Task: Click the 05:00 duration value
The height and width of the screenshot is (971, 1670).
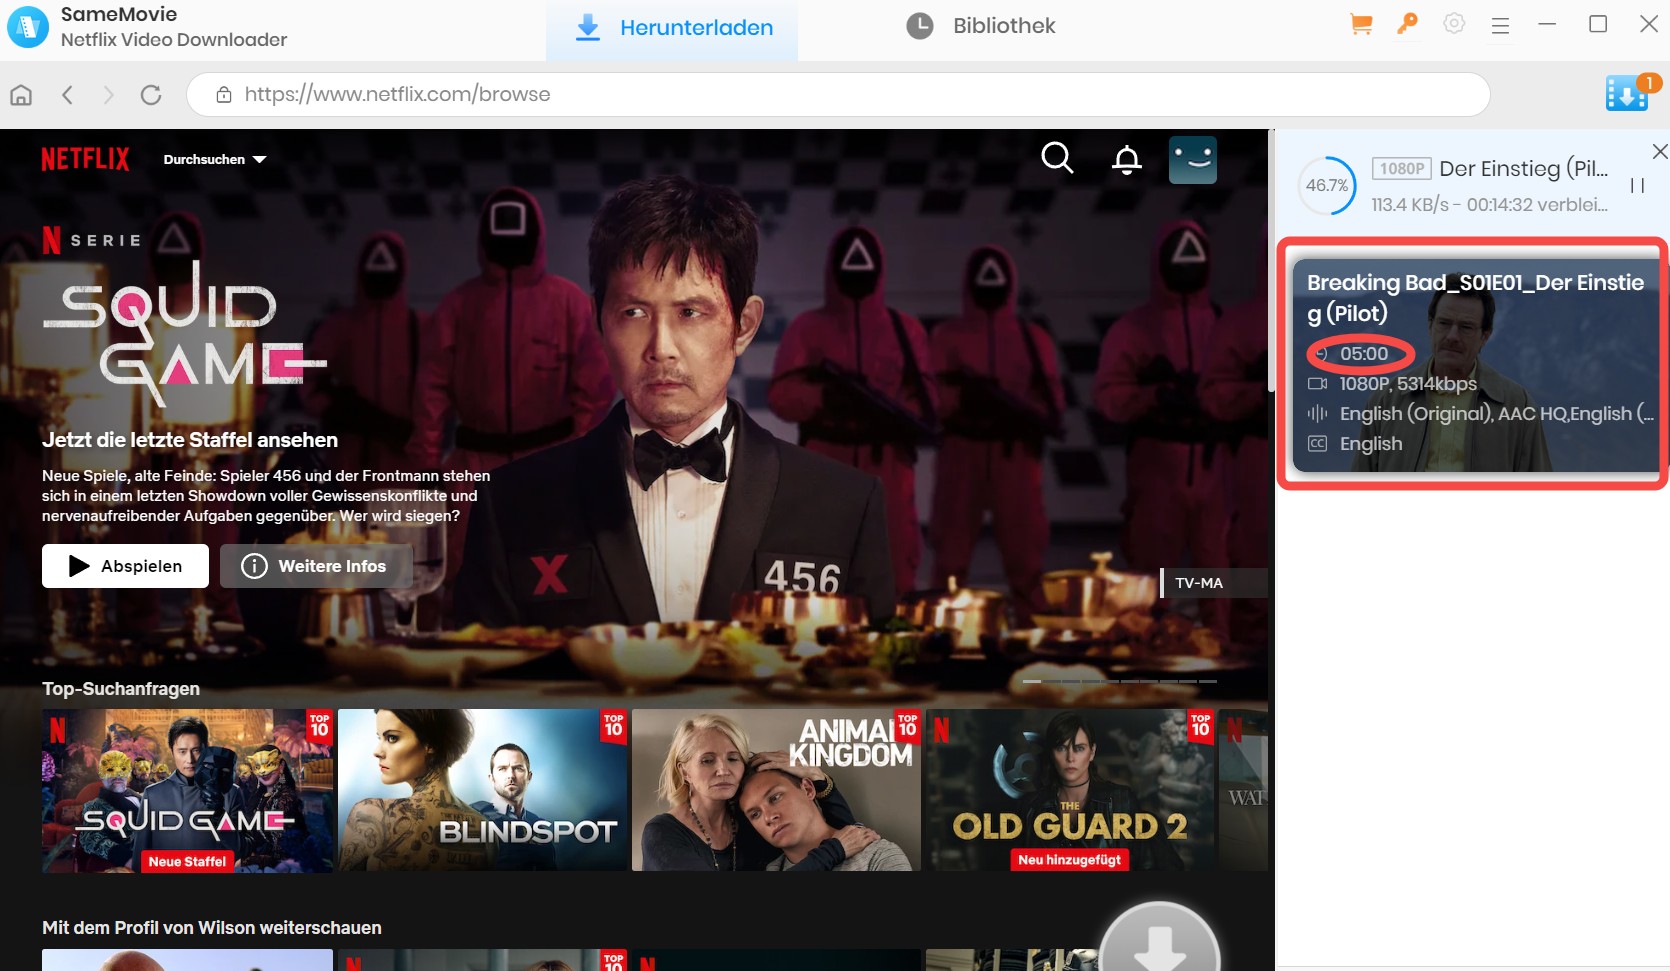Action: tap(1364, 354)
